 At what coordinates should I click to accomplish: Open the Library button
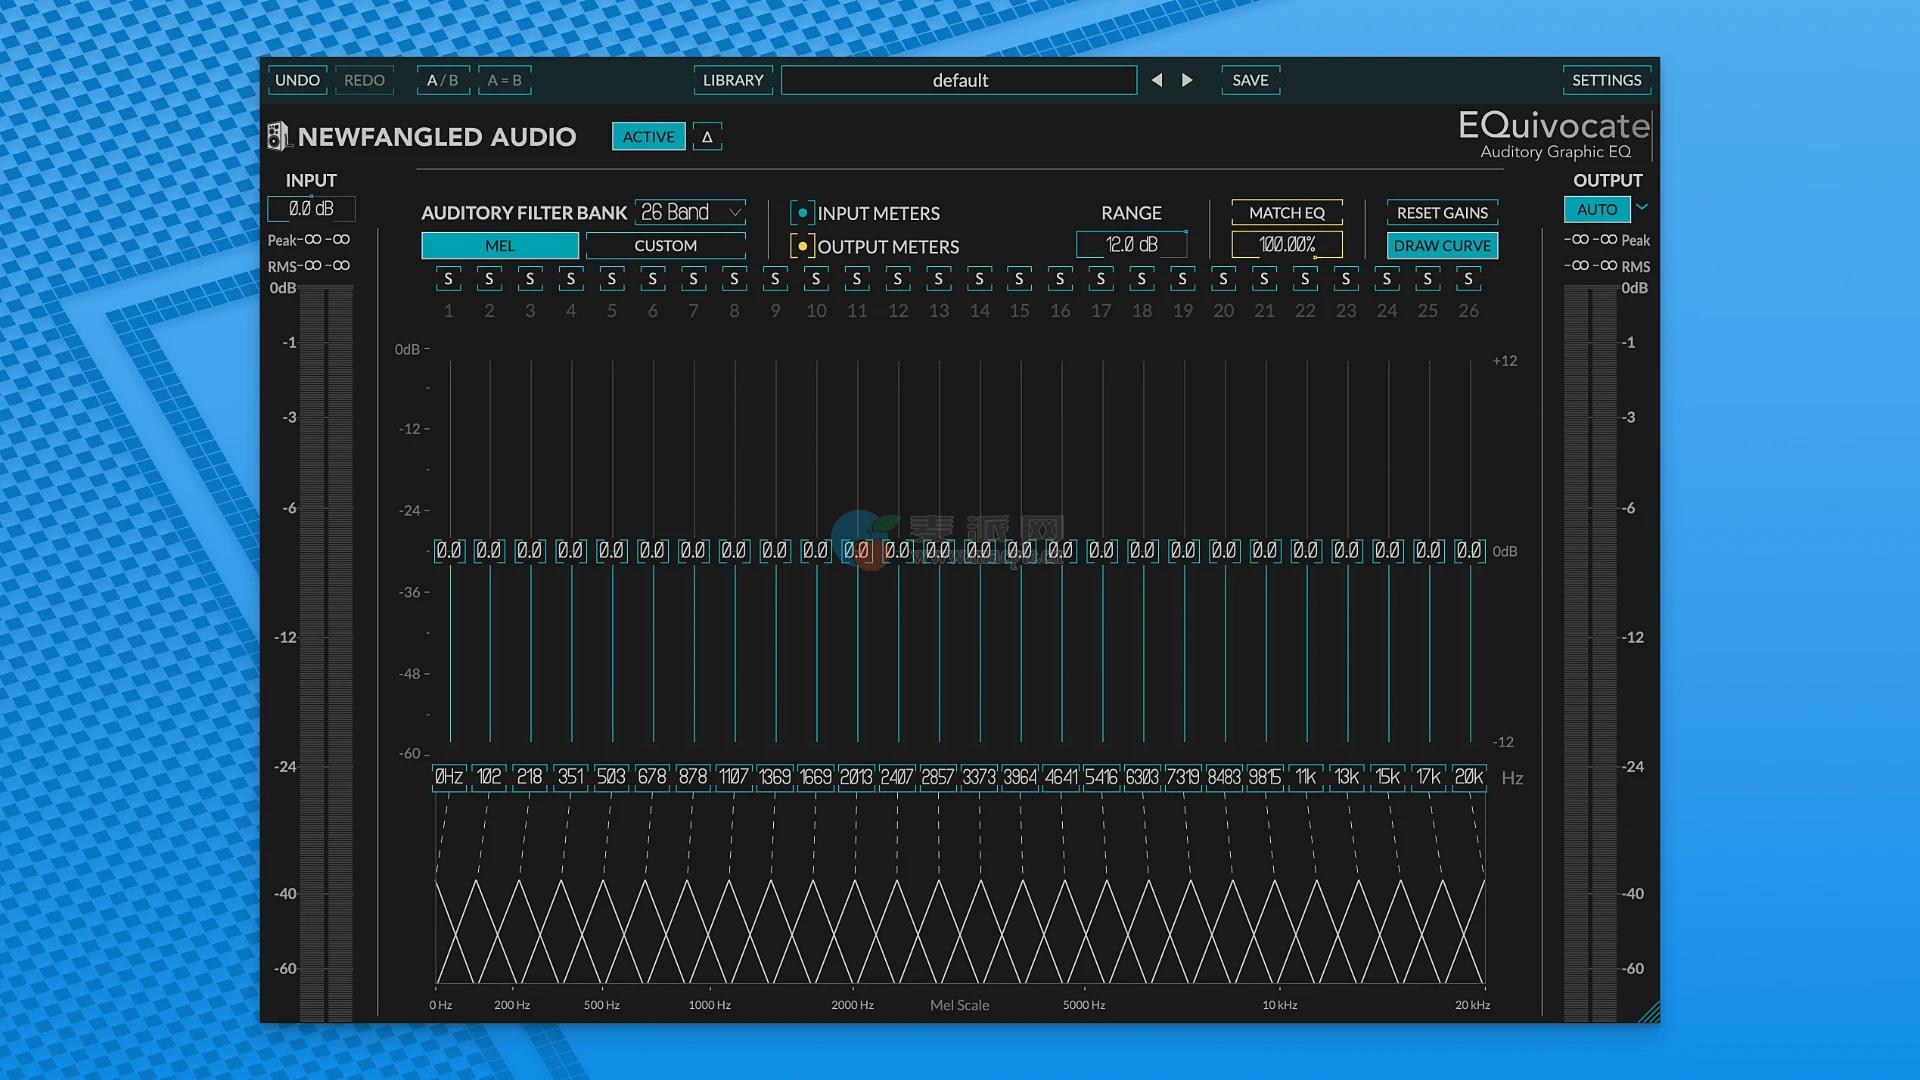point(732,80)
